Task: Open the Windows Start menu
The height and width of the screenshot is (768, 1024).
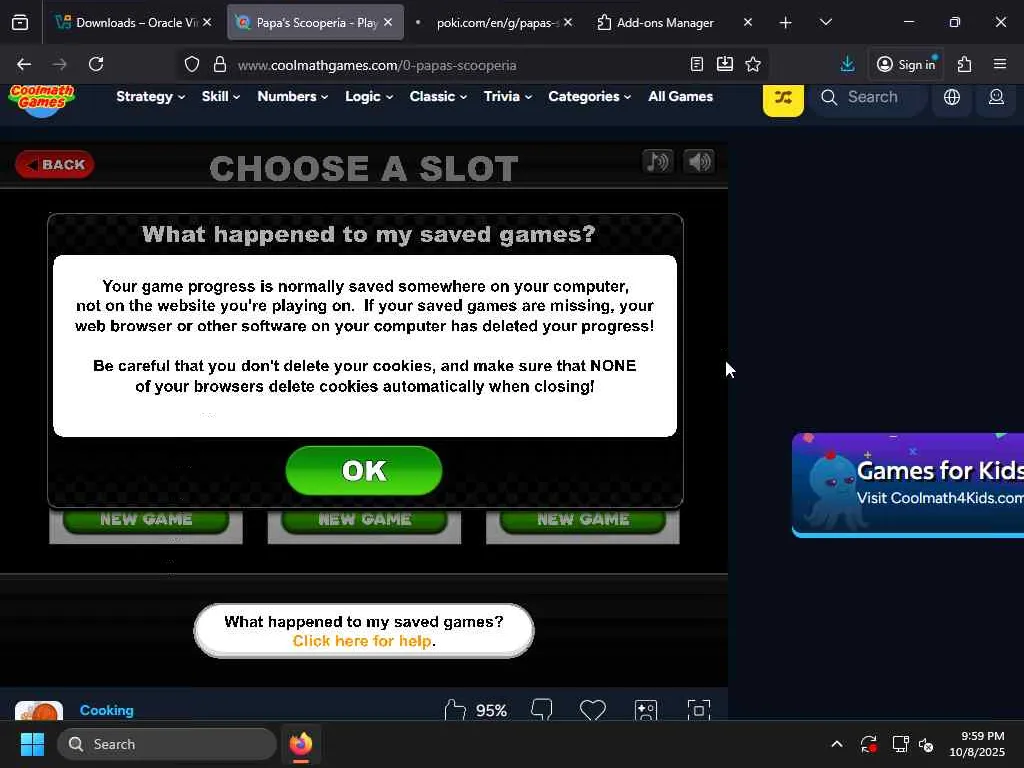Action: click(32, 744)
